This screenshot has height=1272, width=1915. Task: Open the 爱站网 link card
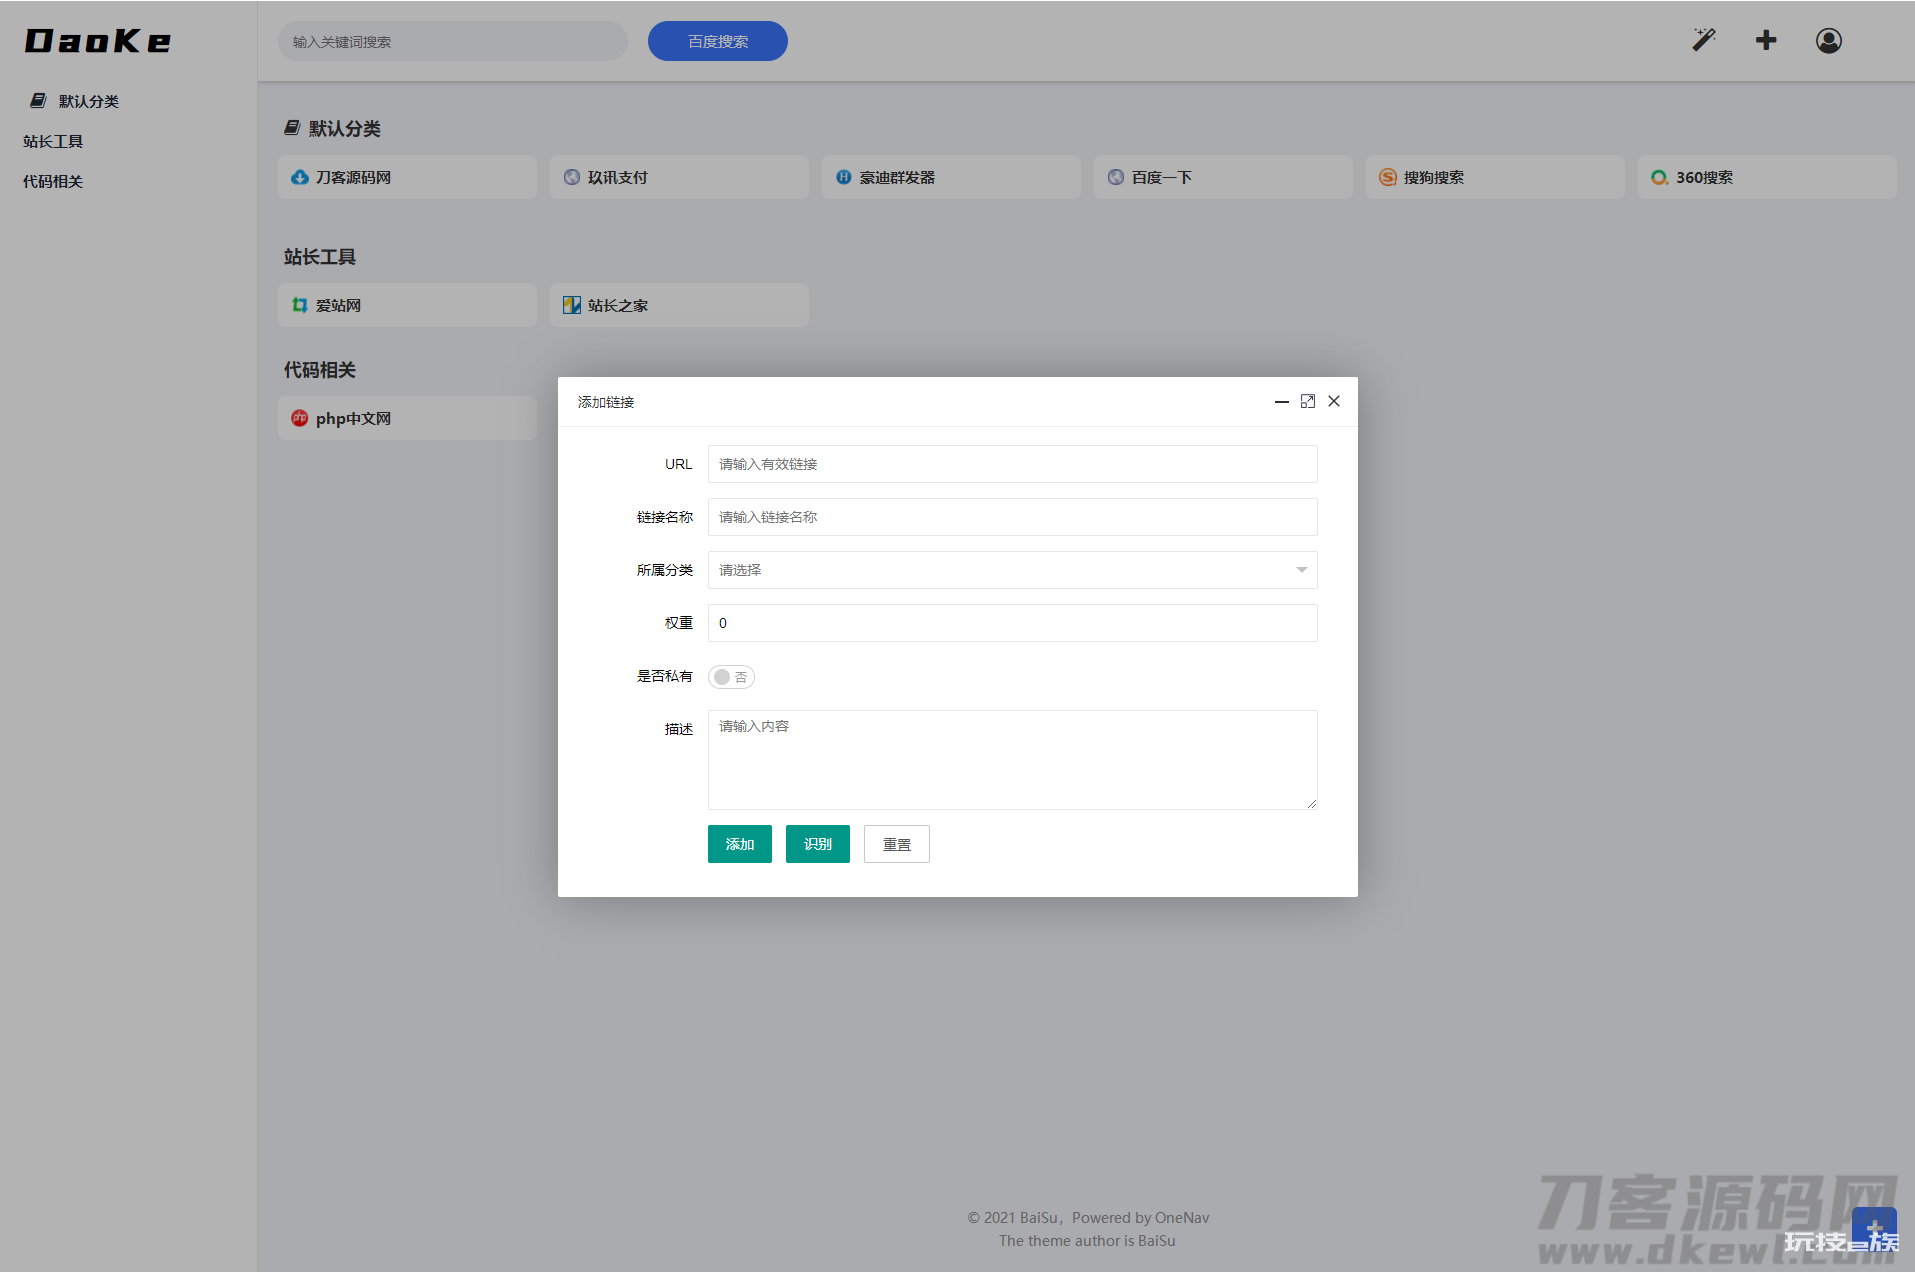pos(407,305)
